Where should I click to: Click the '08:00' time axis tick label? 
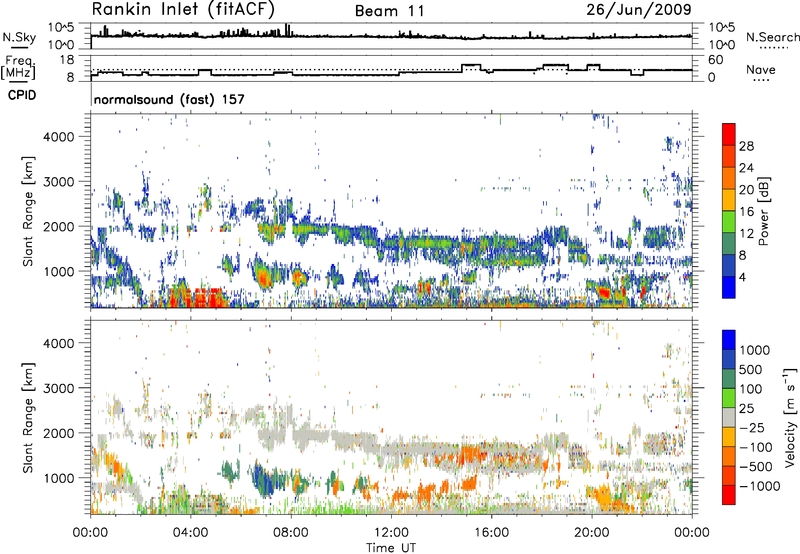(x=291, y=533)
